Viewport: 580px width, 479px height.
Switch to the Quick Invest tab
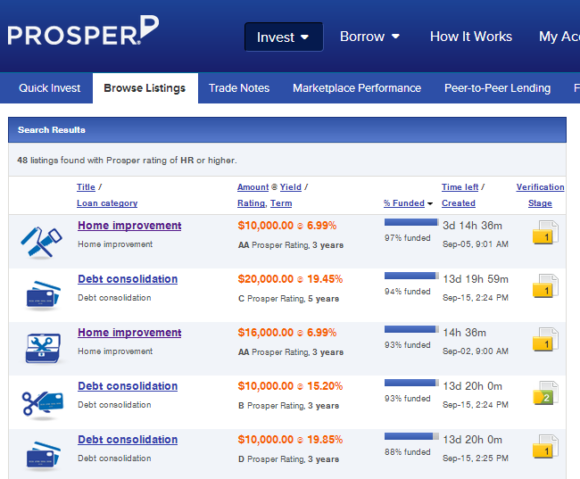pyautogui.click(x=50, y=88)
